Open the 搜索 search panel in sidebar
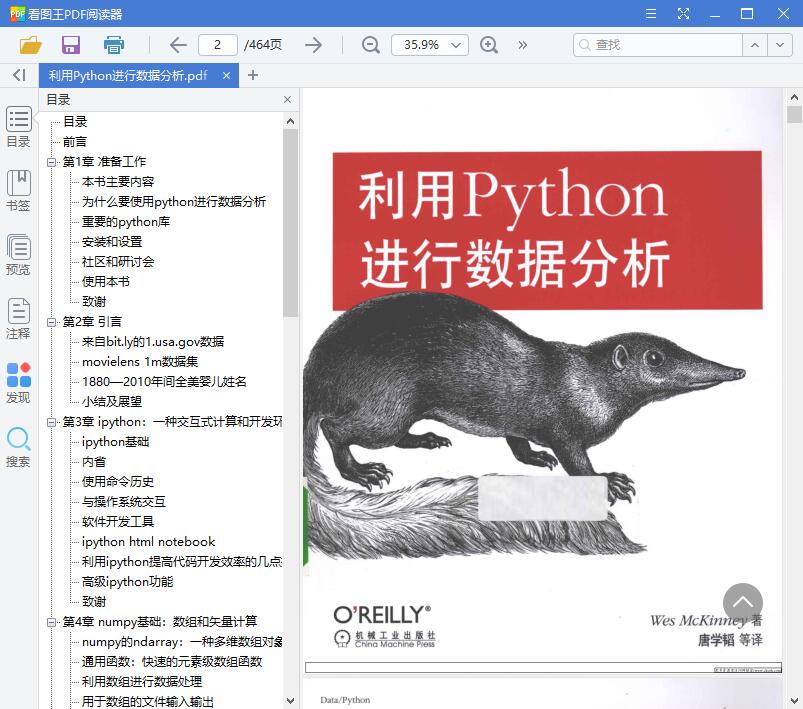 click(18, 443)
